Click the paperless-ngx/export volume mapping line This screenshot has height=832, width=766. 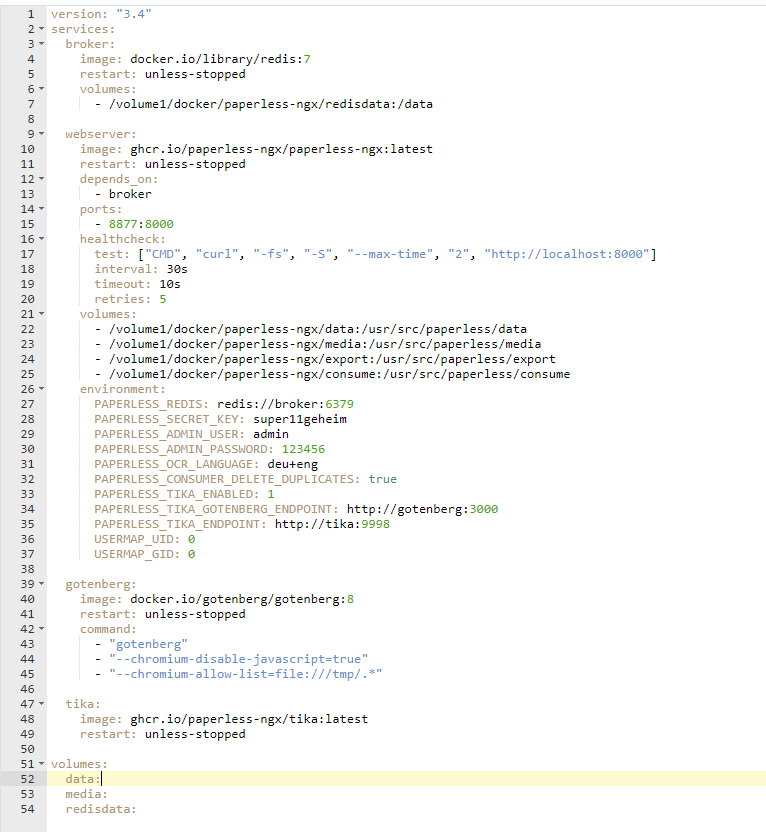(x=332, y=359)
